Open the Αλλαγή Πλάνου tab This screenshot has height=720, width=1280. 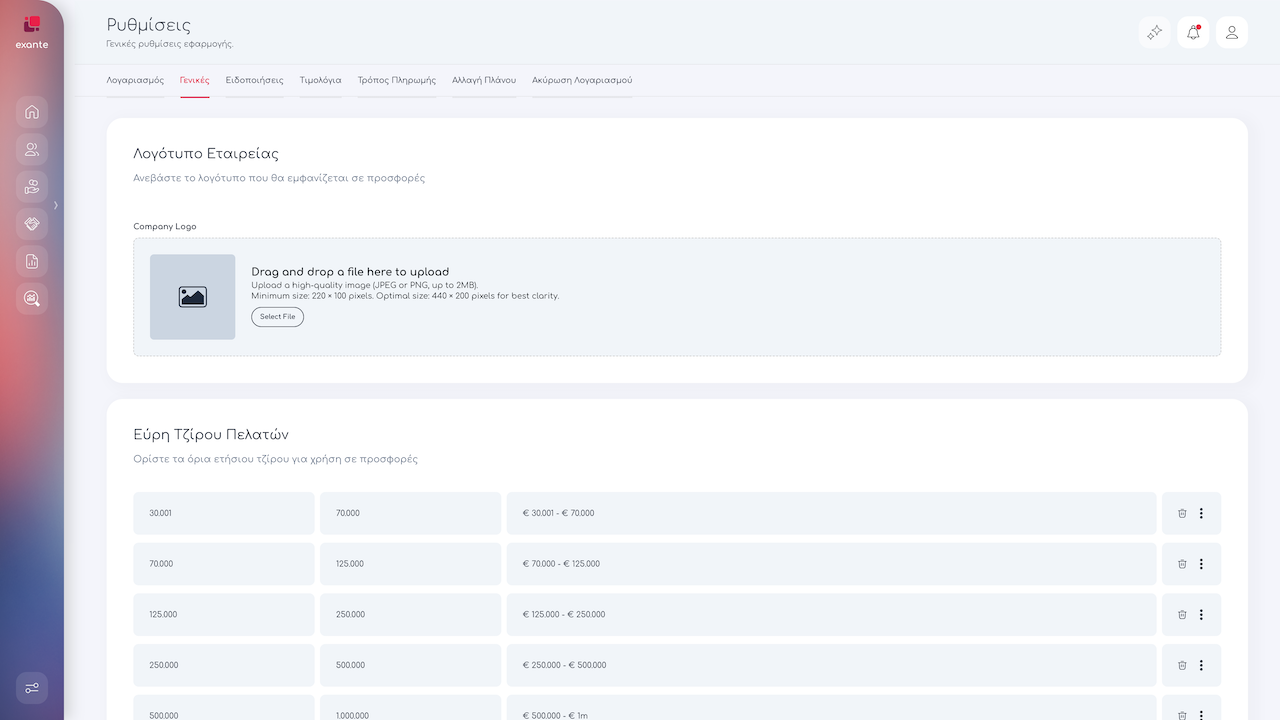coord(484,80)
